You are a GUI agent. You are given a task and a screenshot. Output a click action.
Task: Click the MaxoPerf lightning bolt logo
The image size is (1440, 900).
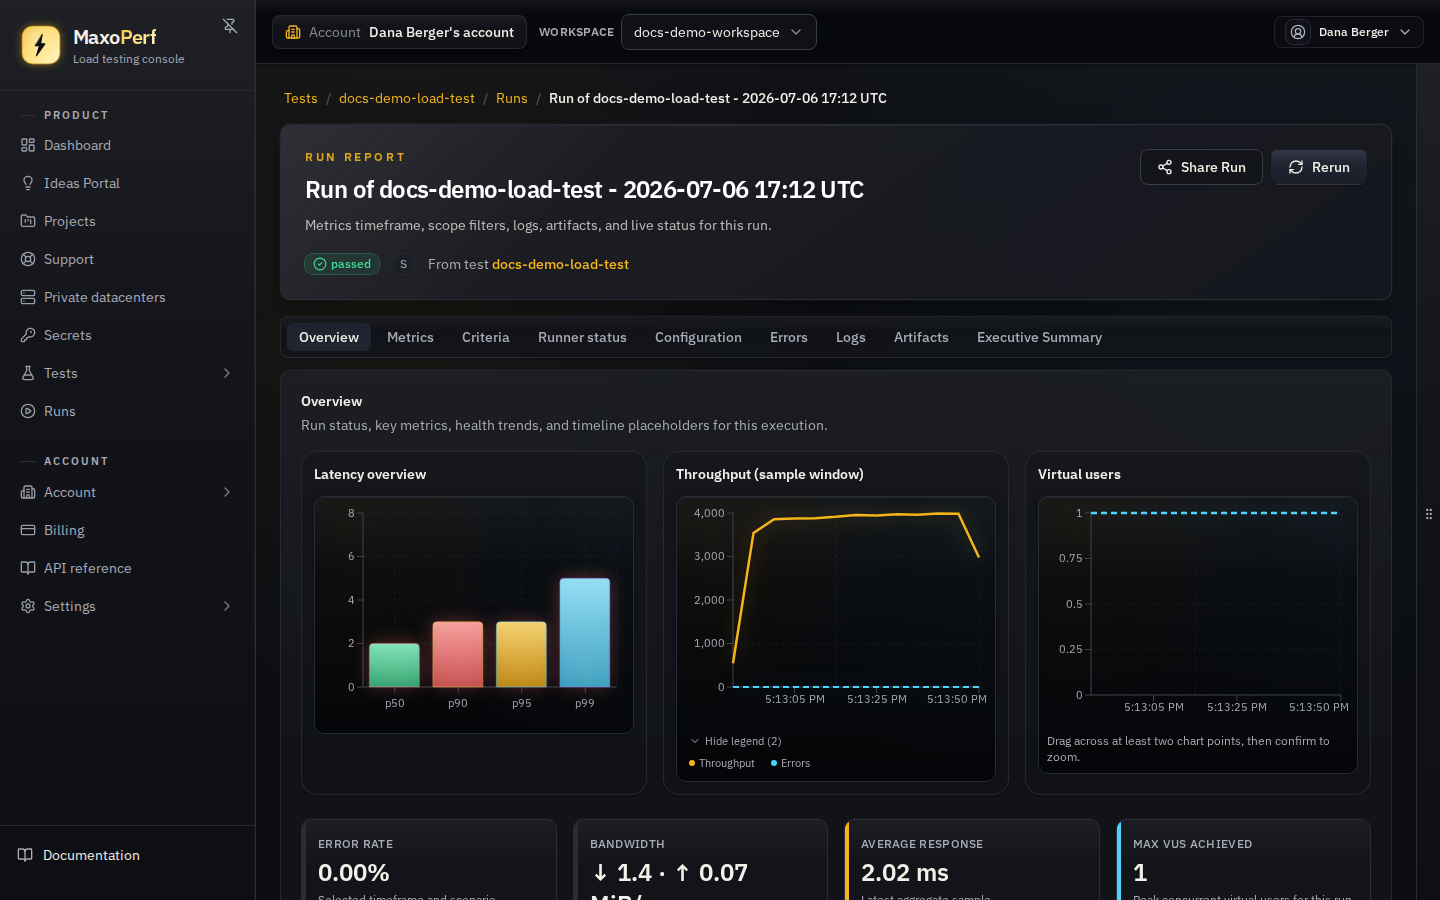[41, 45]
